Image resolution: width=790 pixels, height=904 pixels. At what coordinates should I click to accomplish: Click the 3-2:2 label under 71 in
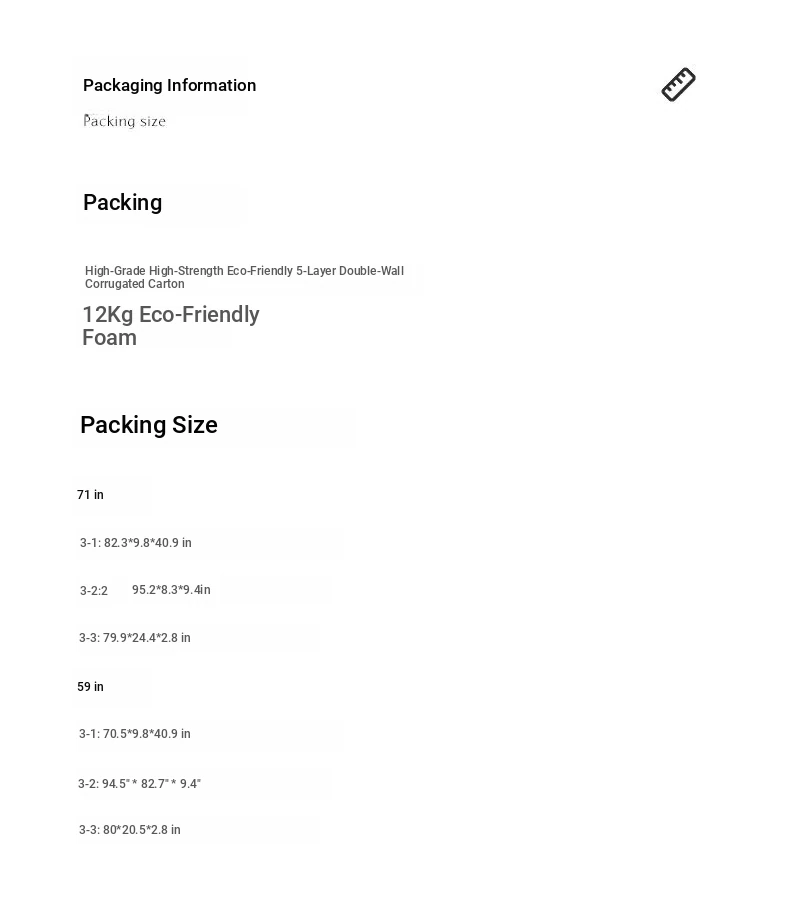pyautogui.click(x=93, y=591)
